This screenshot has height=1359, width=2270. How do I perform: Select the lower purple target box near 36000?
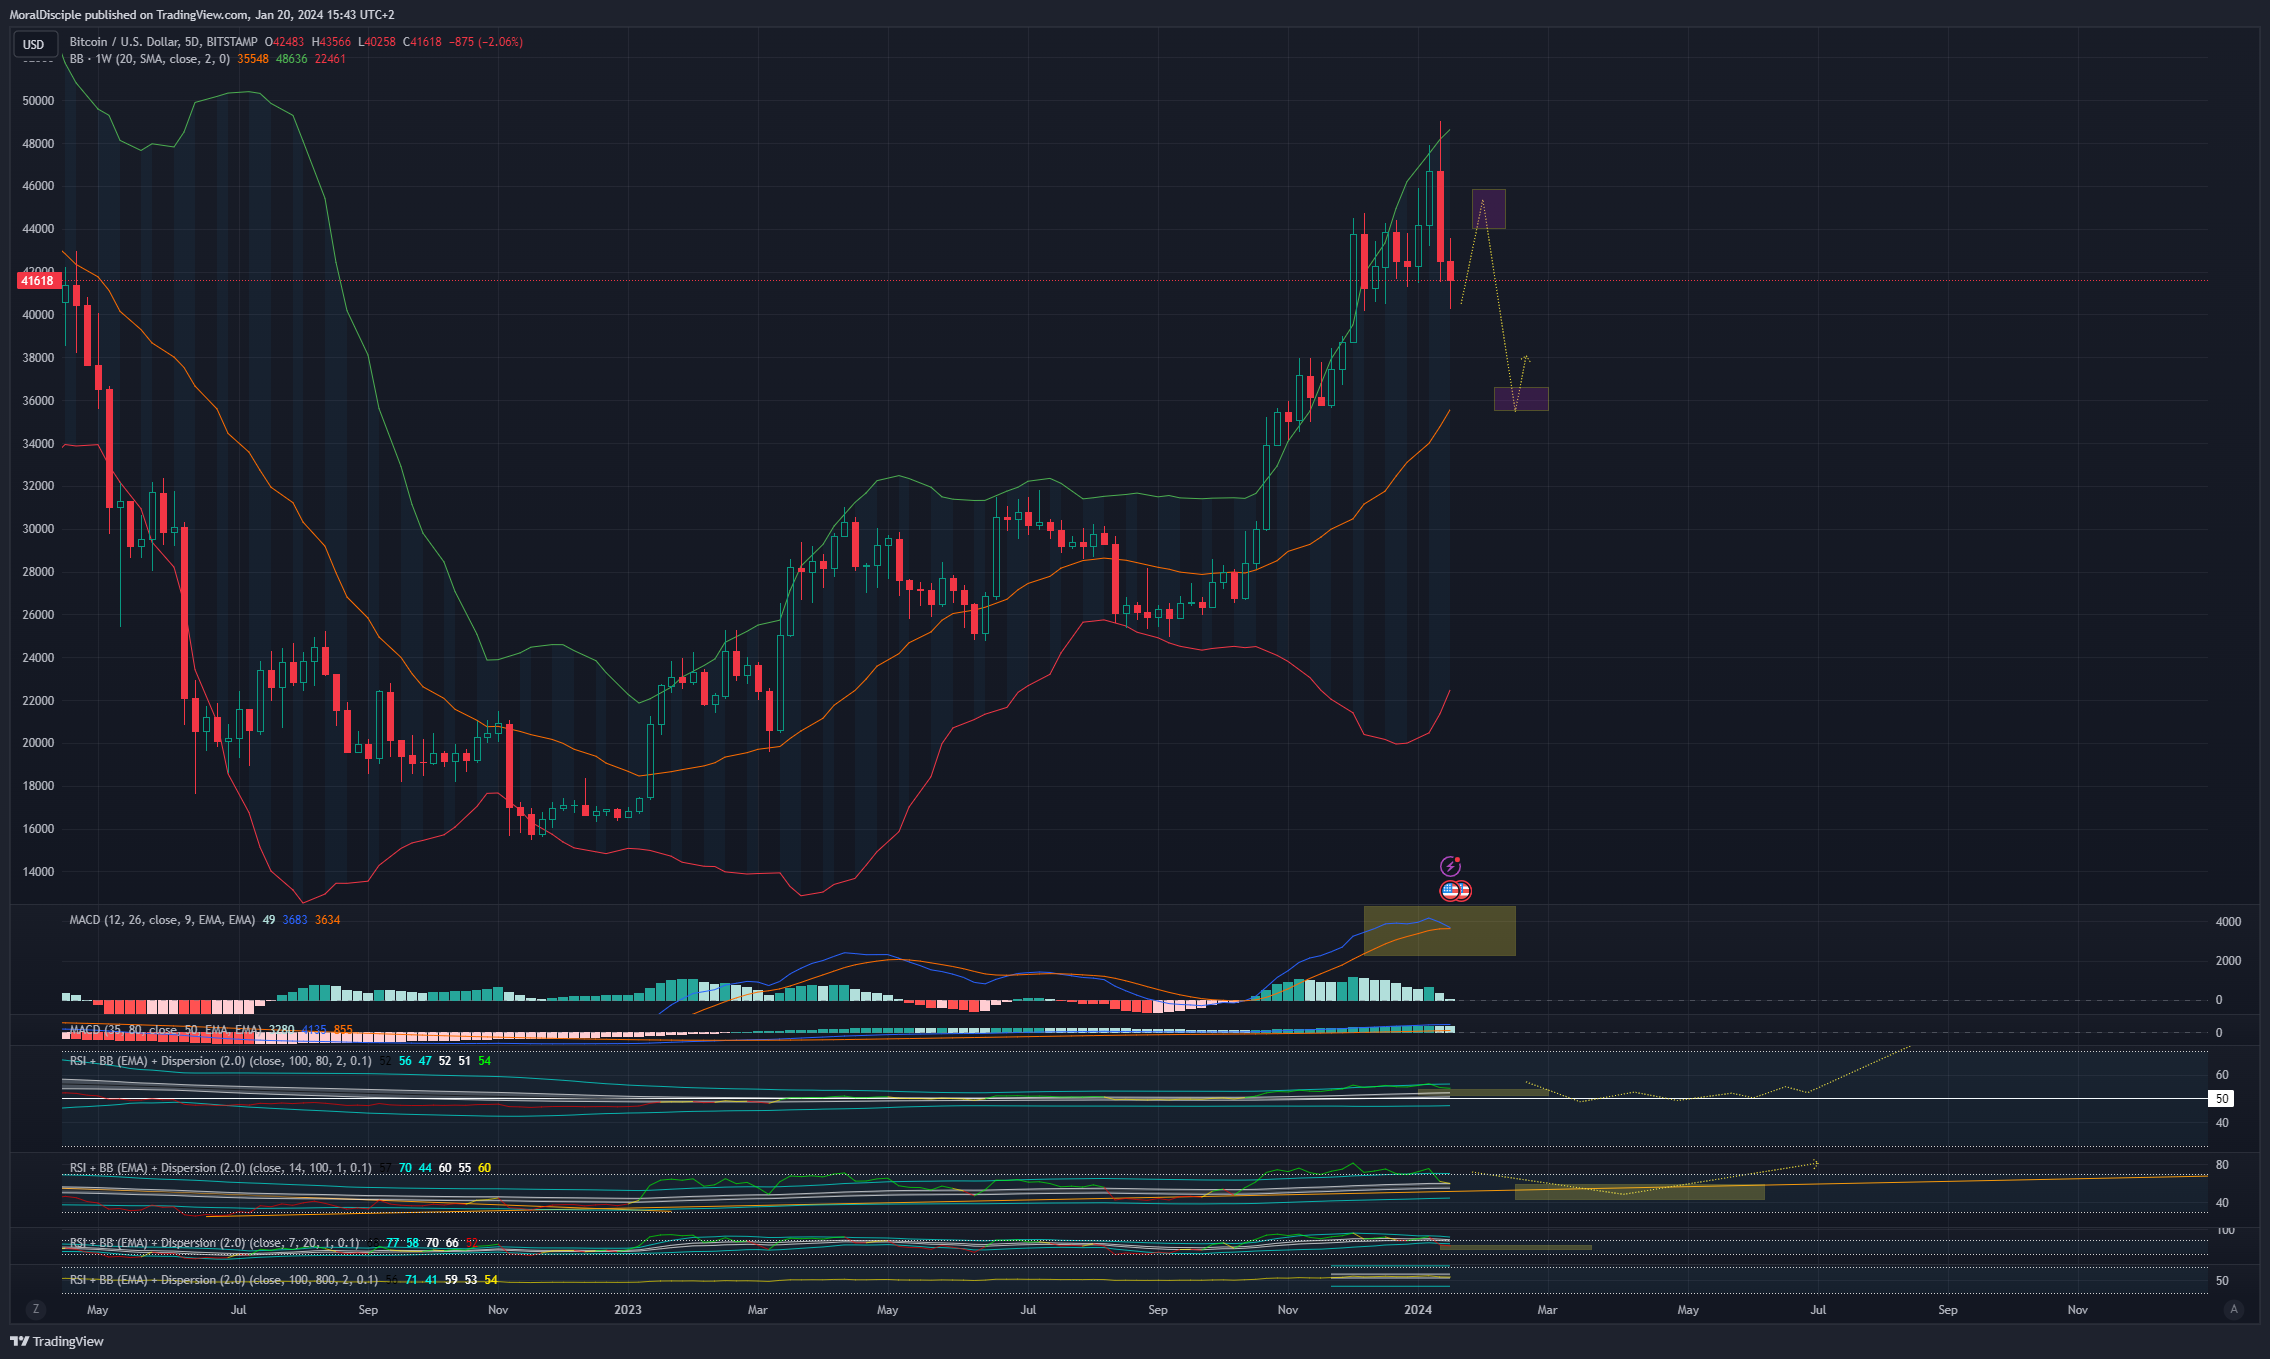(x=1521, y=399)
